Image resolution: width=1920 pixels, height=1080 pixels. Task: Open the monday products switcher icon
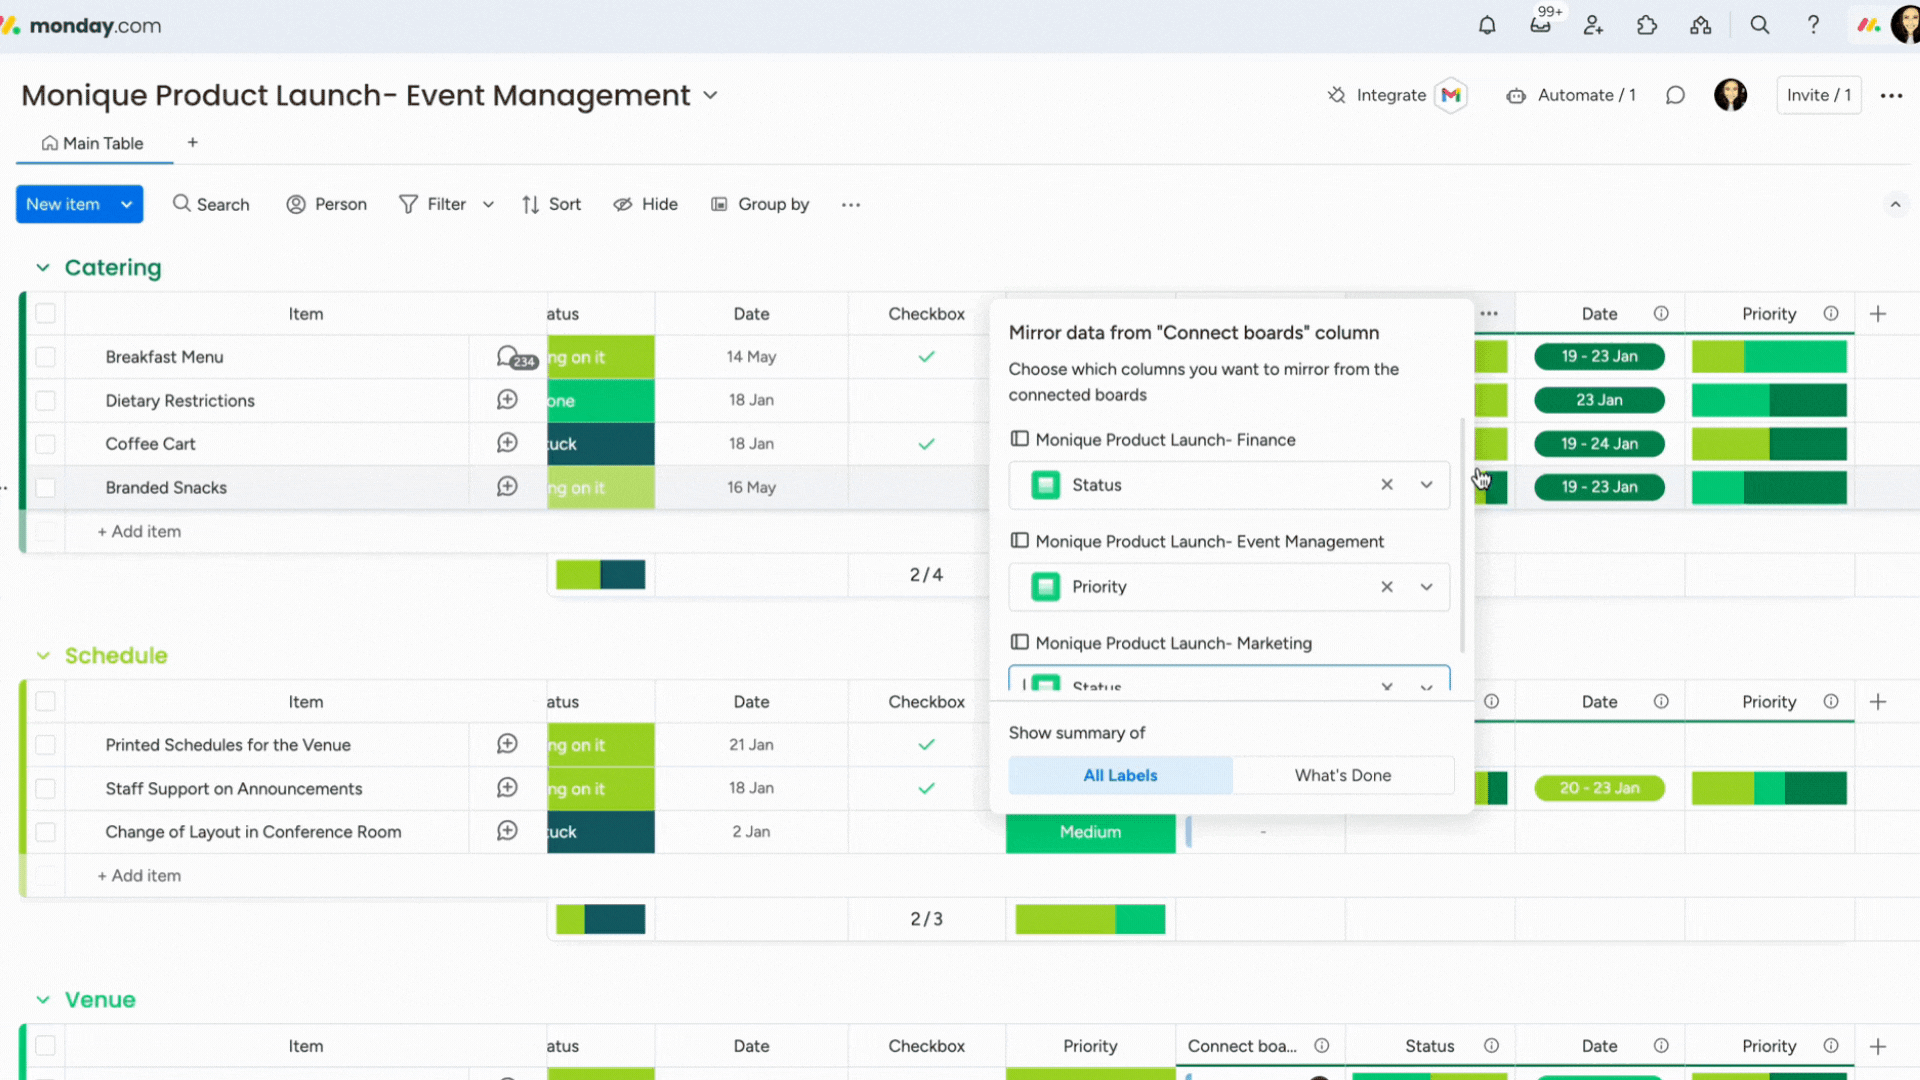tap(1868, 26)
